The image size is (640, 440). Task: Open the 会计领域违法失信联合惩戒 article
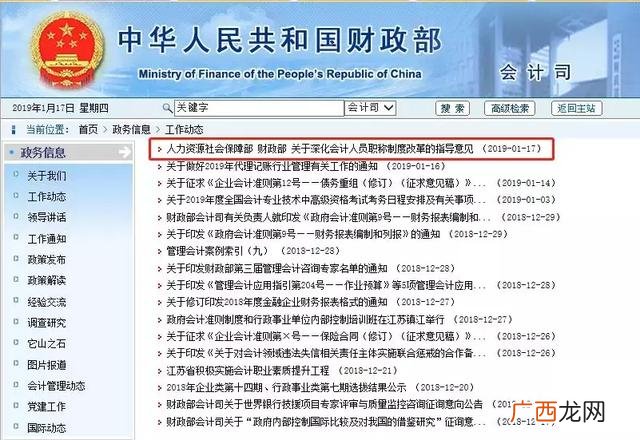tap(326, 353)
